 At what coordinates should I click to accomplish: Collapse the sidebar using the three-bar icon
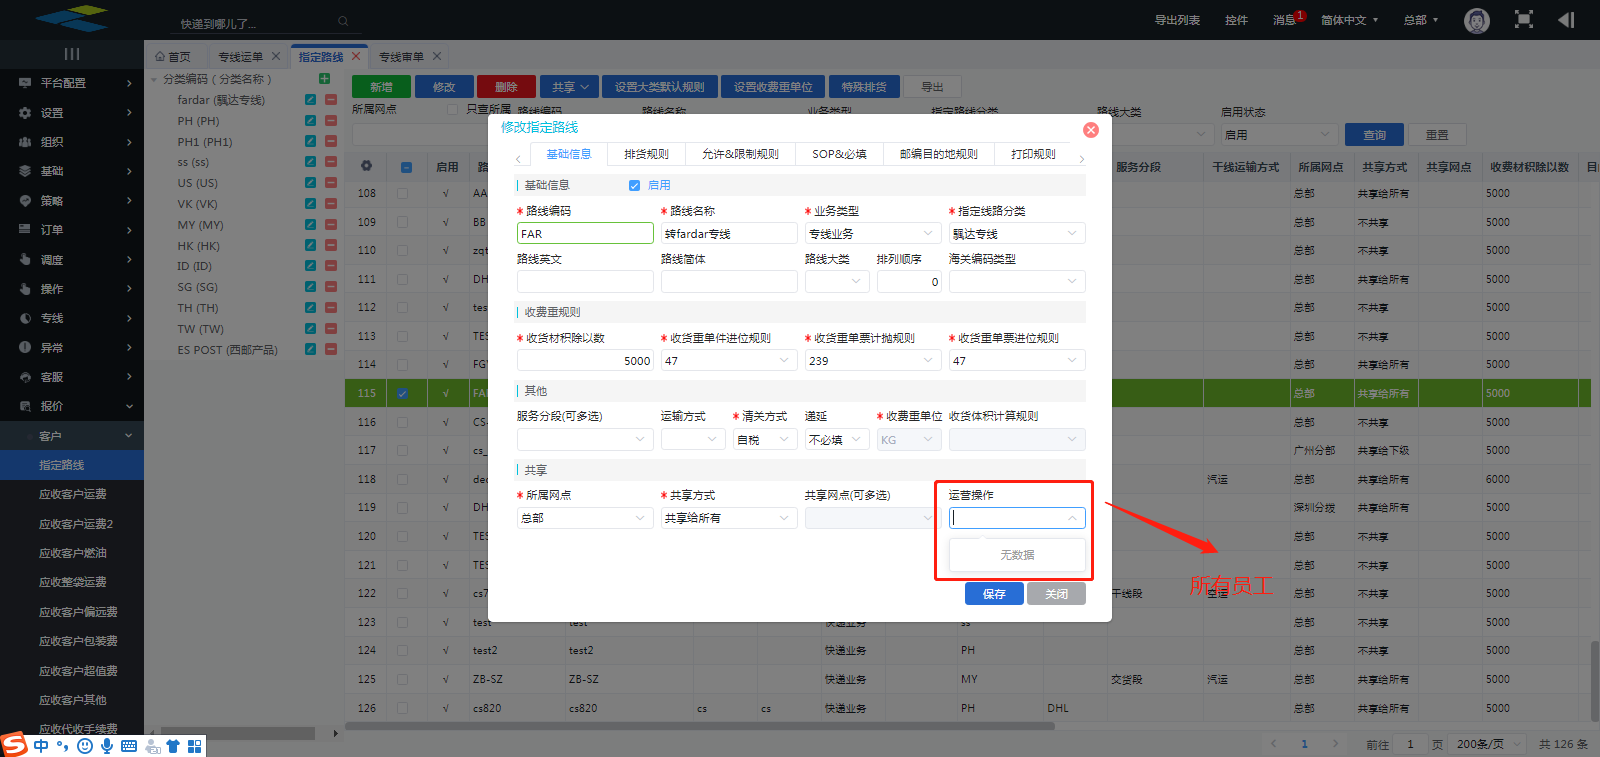72,54
